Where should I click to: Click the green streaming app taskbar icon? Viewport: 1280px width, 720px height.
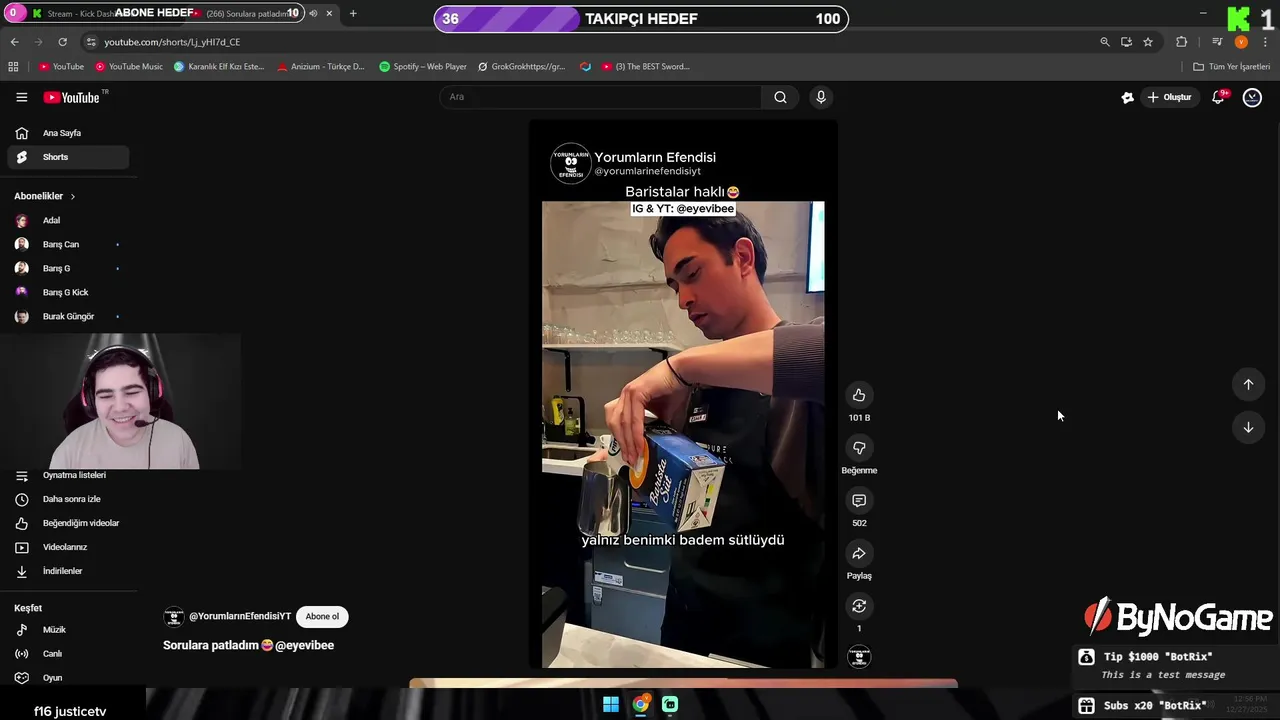(x=670, y=704)
